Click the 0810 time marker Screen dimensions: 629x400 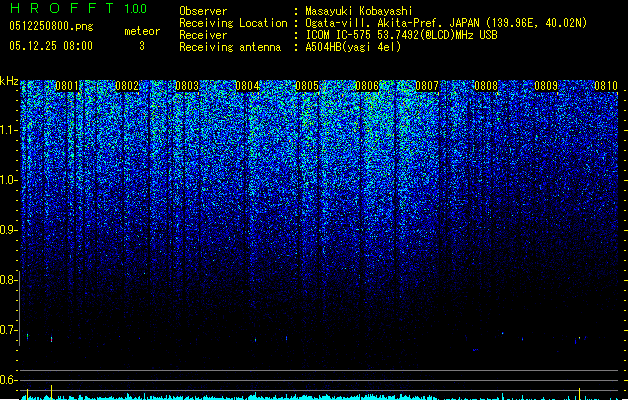[606, 86]
